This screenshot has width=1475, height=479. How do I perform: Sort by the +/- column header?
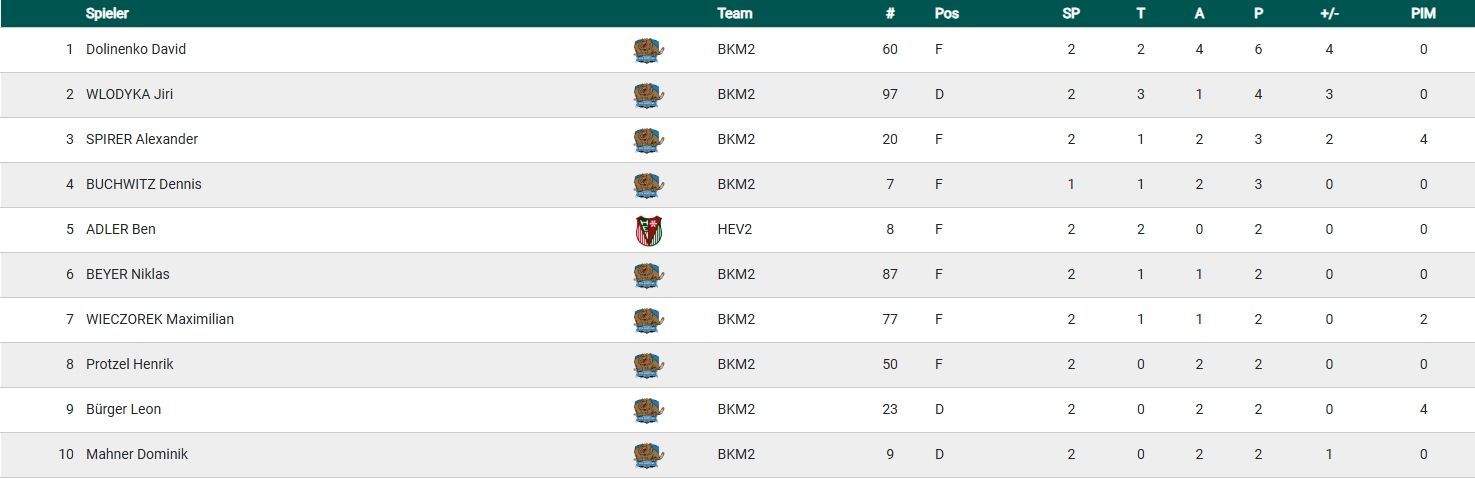[1329, 13]
